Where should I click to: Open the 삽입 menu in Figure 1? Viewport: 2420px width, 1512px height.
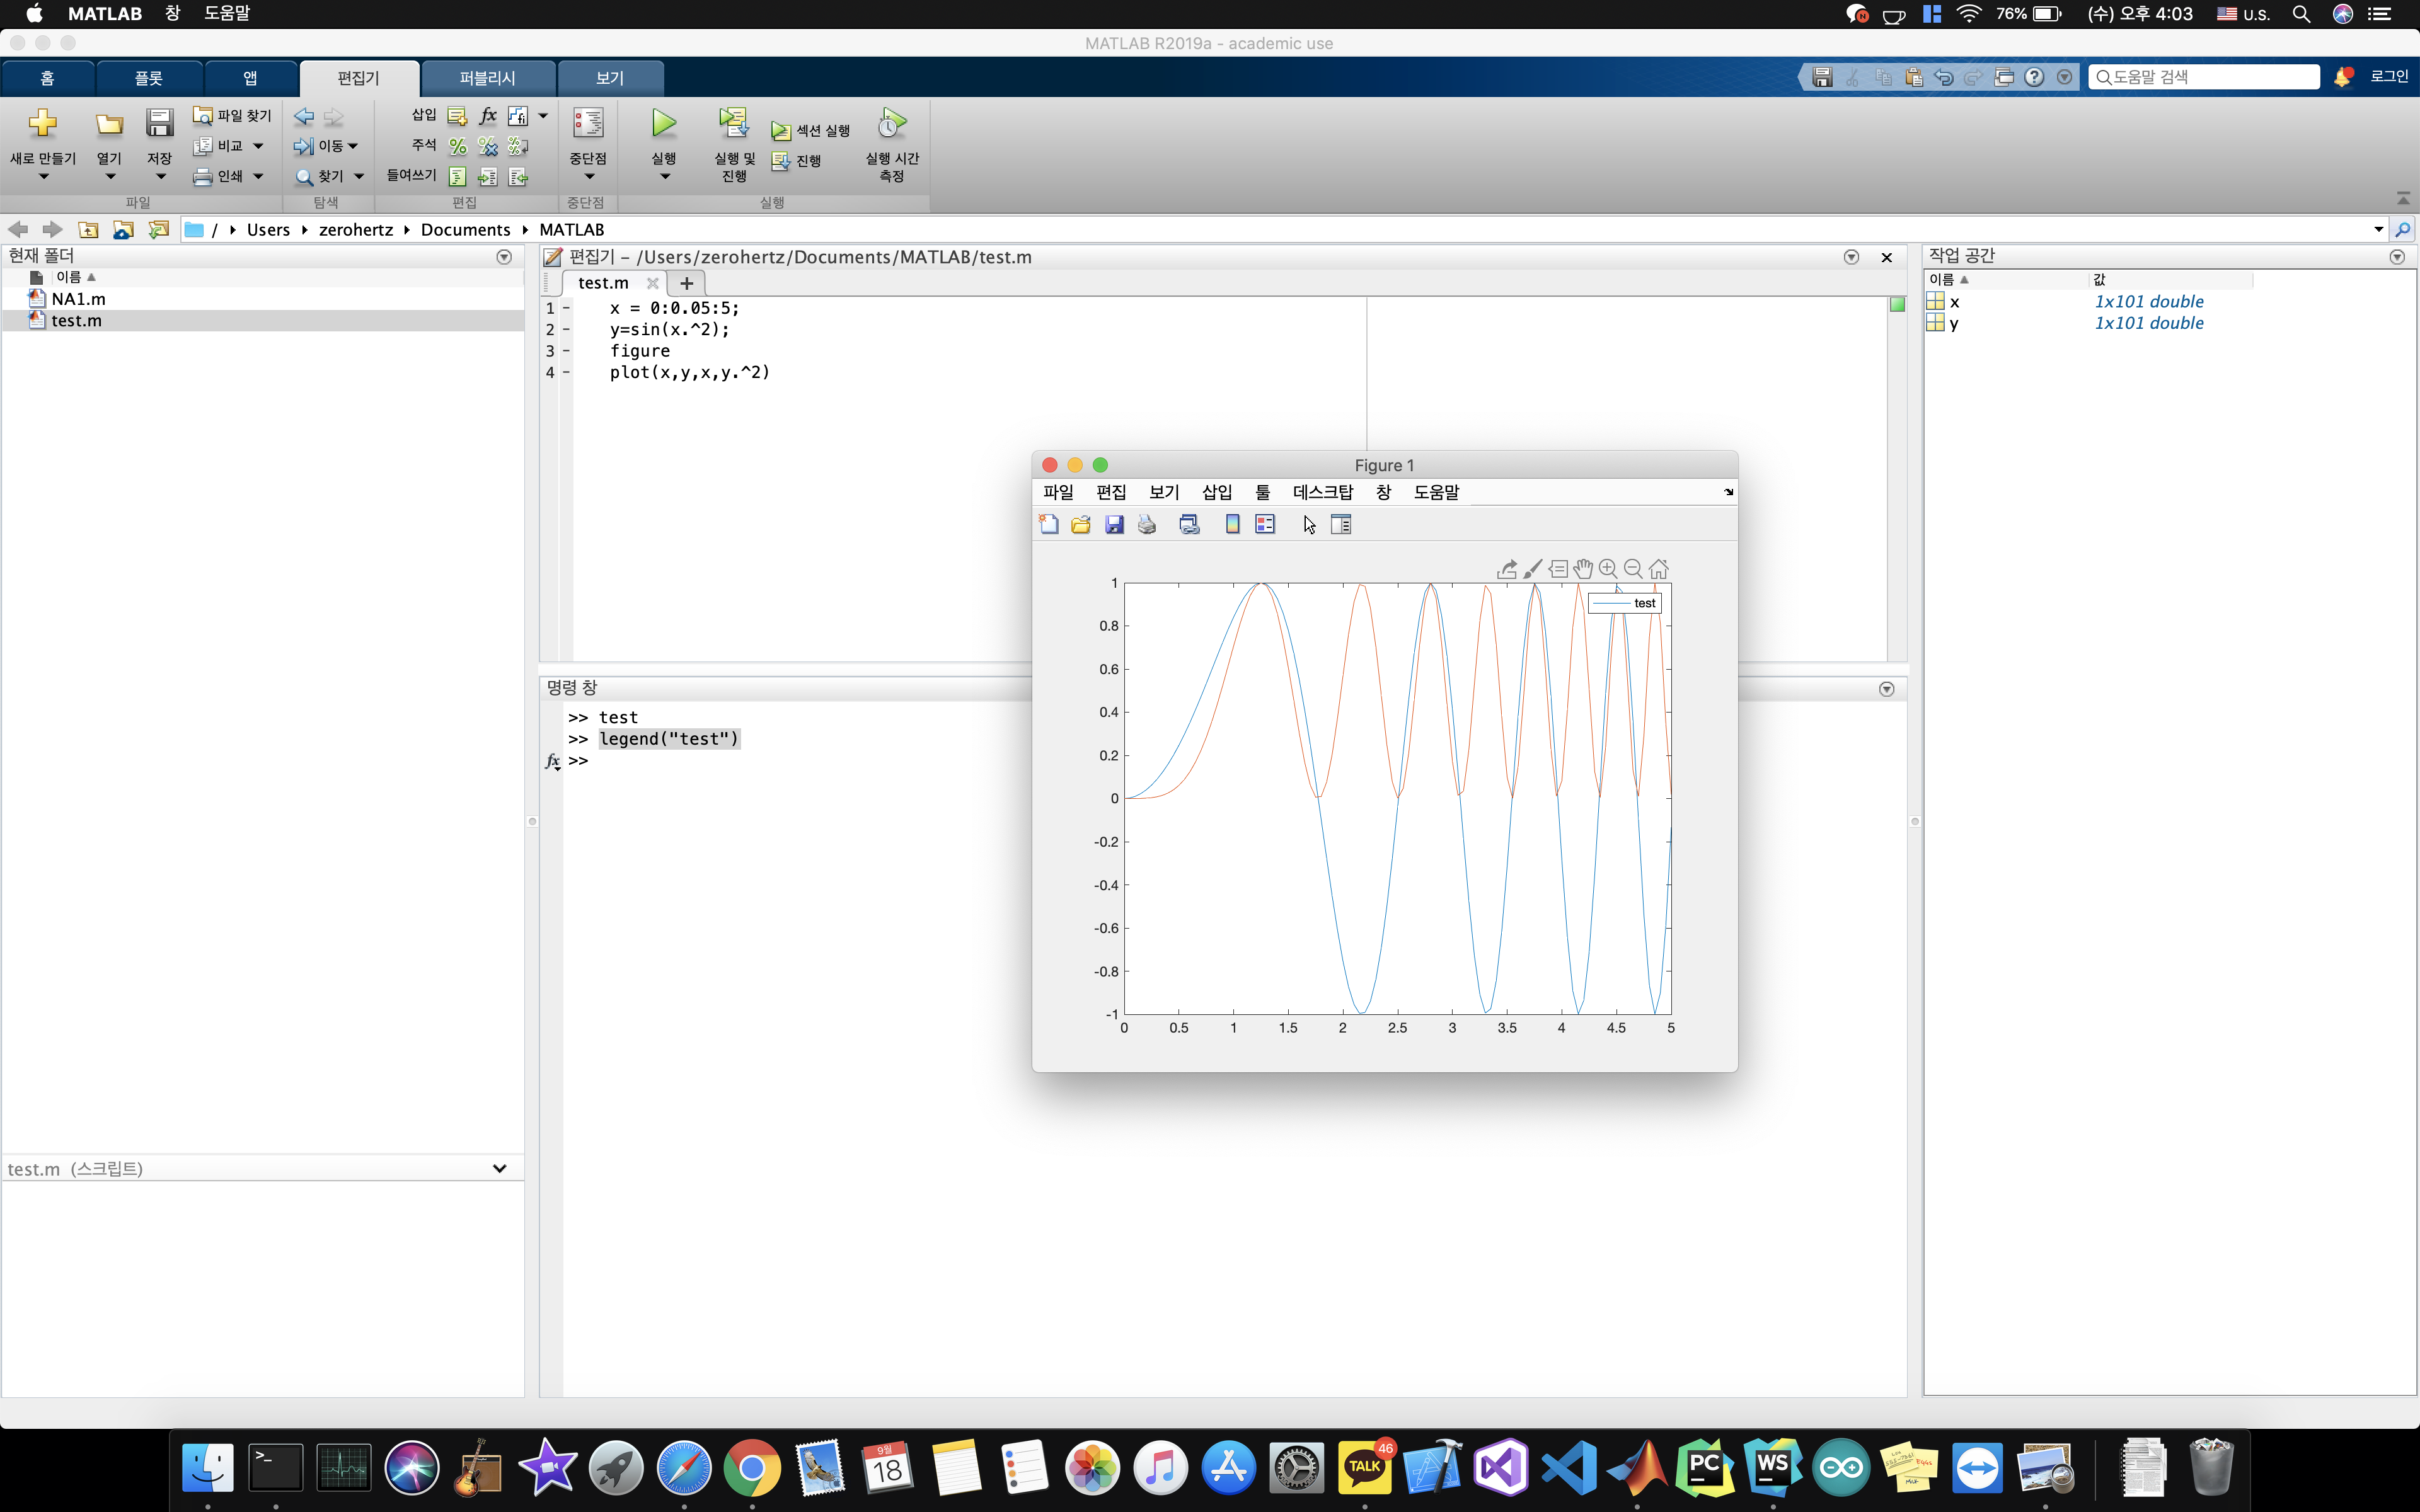pyautogui.click(x=1217, y=492)
